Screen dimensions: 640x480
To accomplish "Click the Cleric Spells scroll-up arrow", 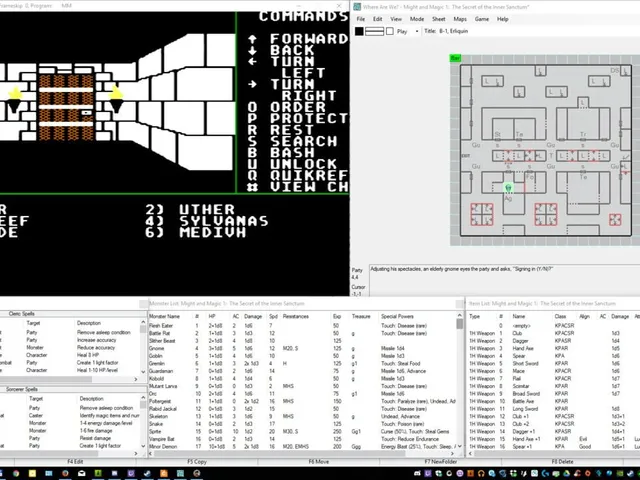I will pyautogui.click(x=143, y=322).
